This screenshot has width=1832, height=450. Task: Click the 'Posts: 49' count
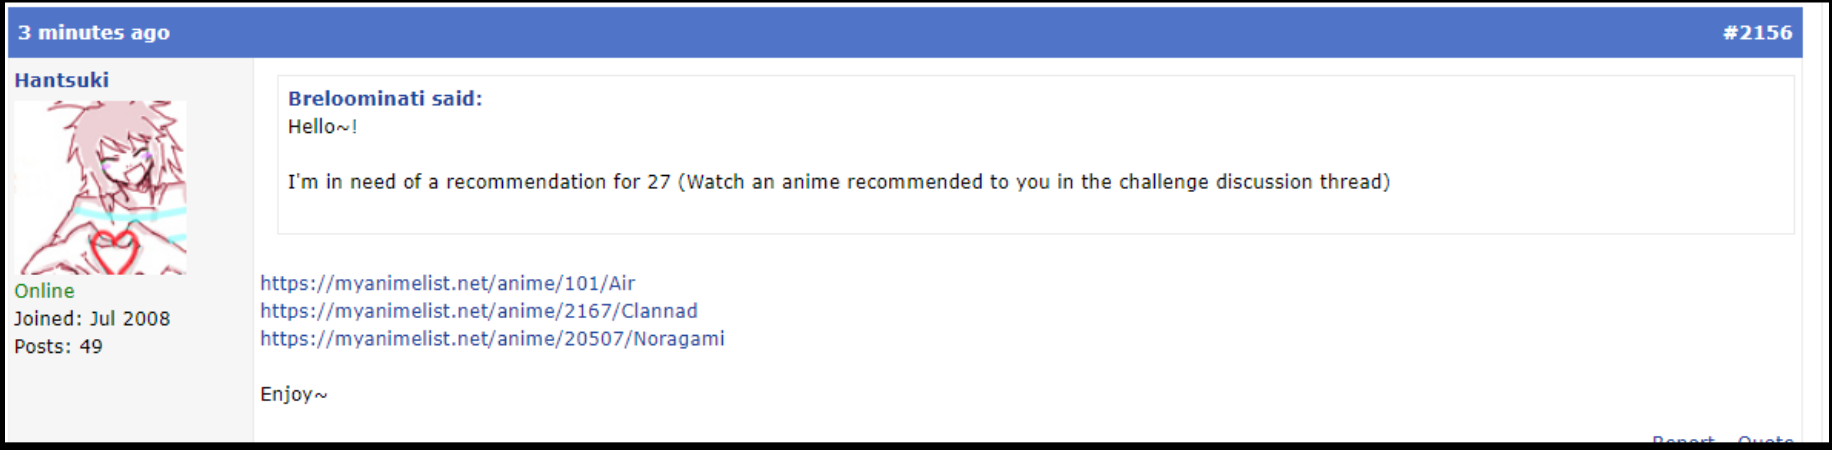click(x=58, y=347)
